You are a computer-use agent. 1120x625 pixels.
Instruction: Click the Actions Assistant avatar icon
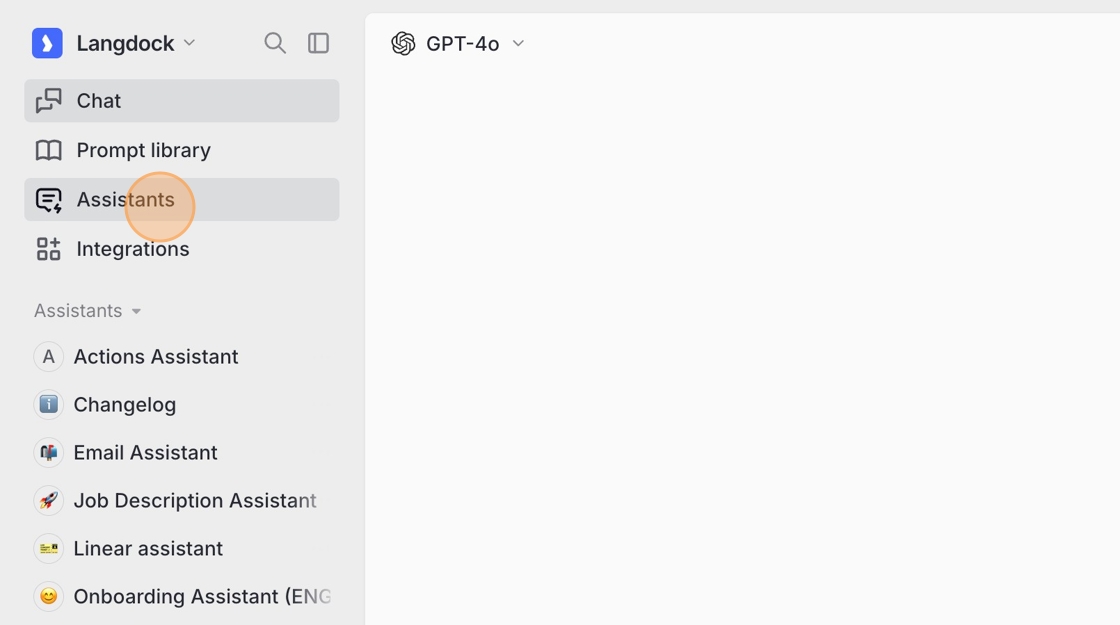(x=48, y=357)
